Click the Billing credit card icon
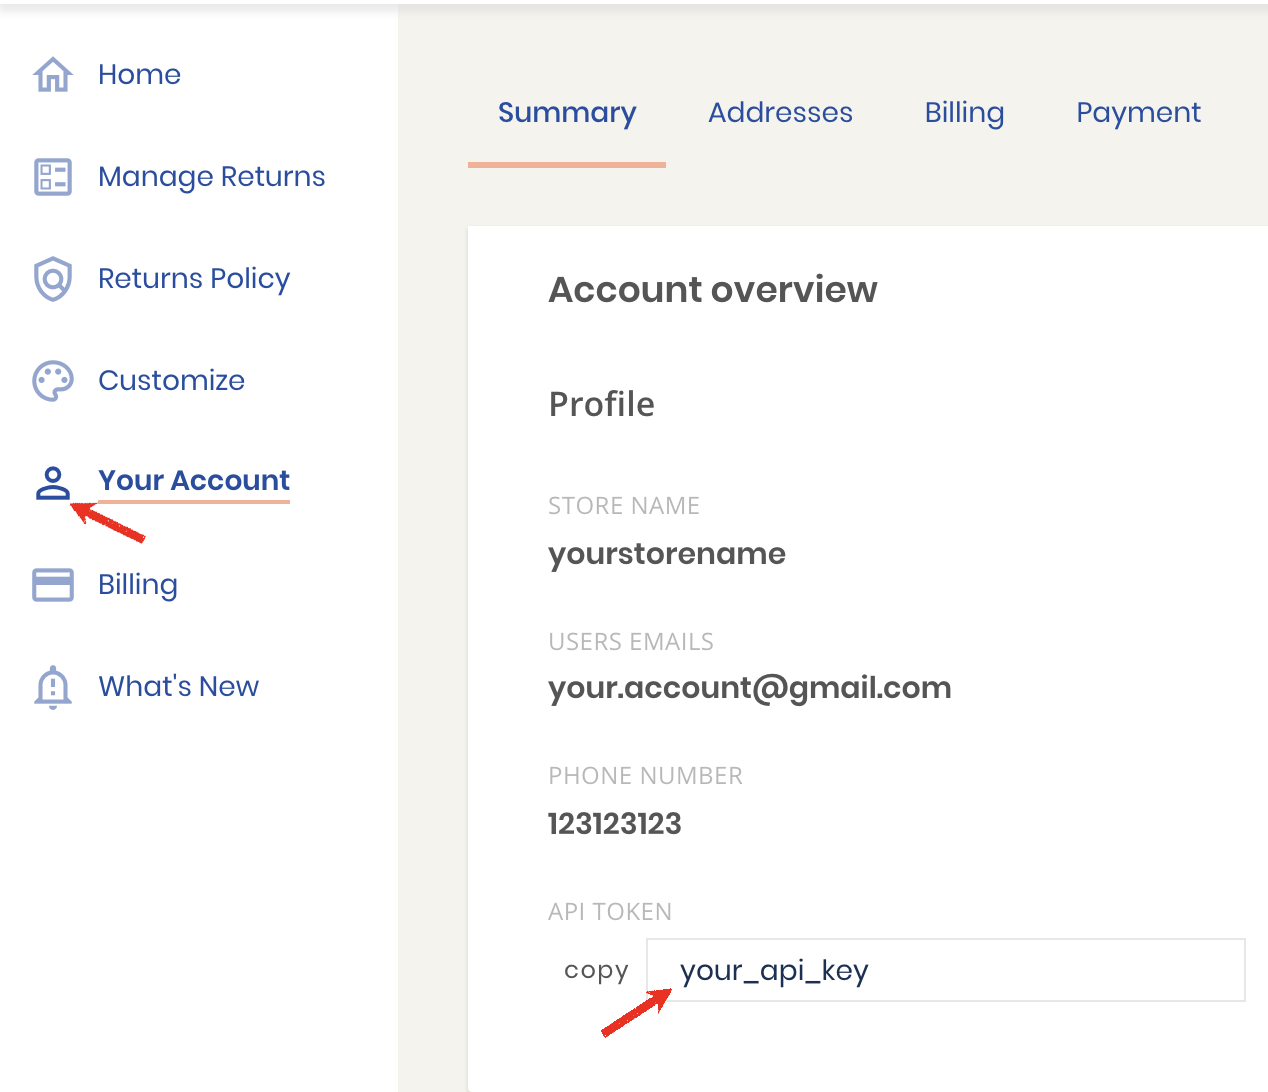The height and width of the screenshot is (1092, 1268). [53, 585]
